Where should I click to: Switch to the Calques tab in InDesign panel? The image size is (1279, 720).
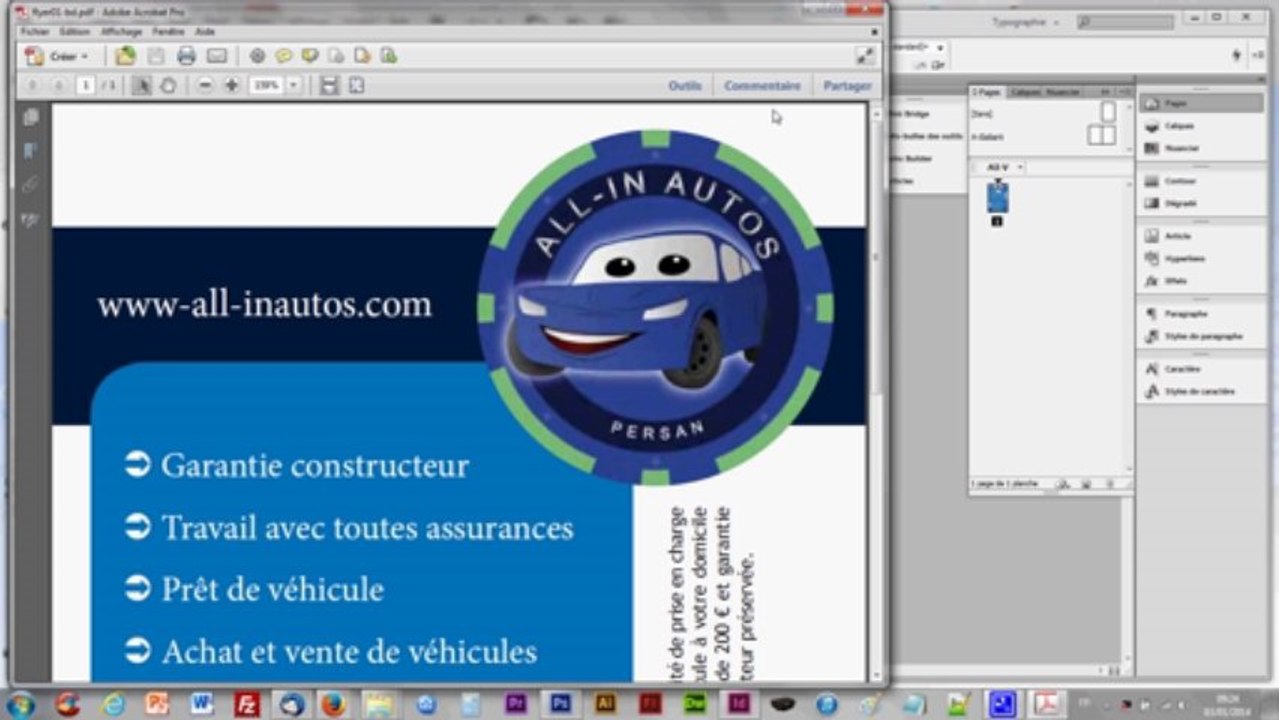pyautogui.click(x=1024, y=92)
